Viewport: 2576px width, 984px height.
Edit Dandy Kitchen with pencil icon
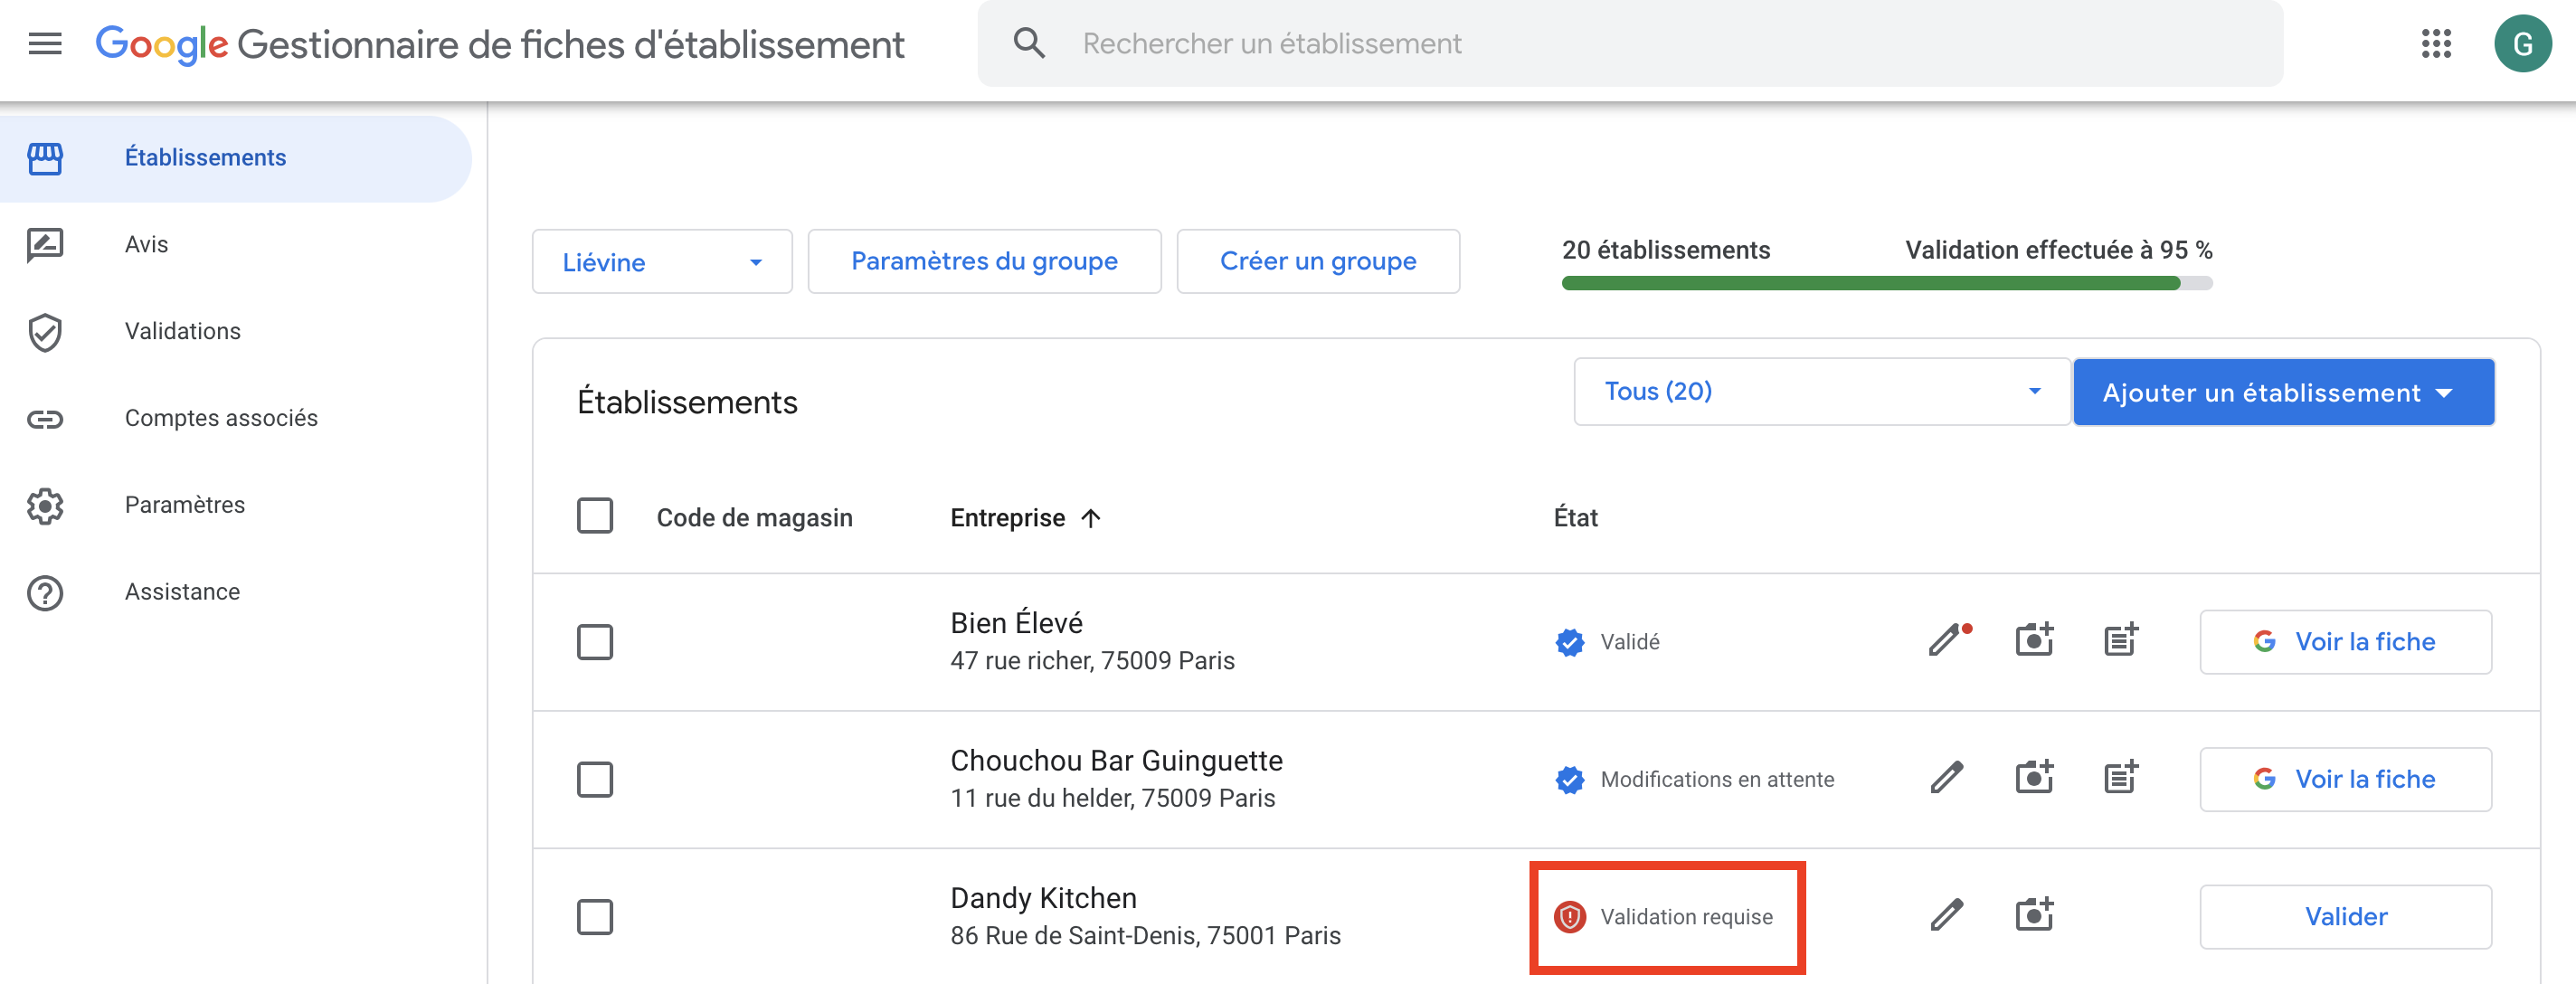tap(1945, 915)
